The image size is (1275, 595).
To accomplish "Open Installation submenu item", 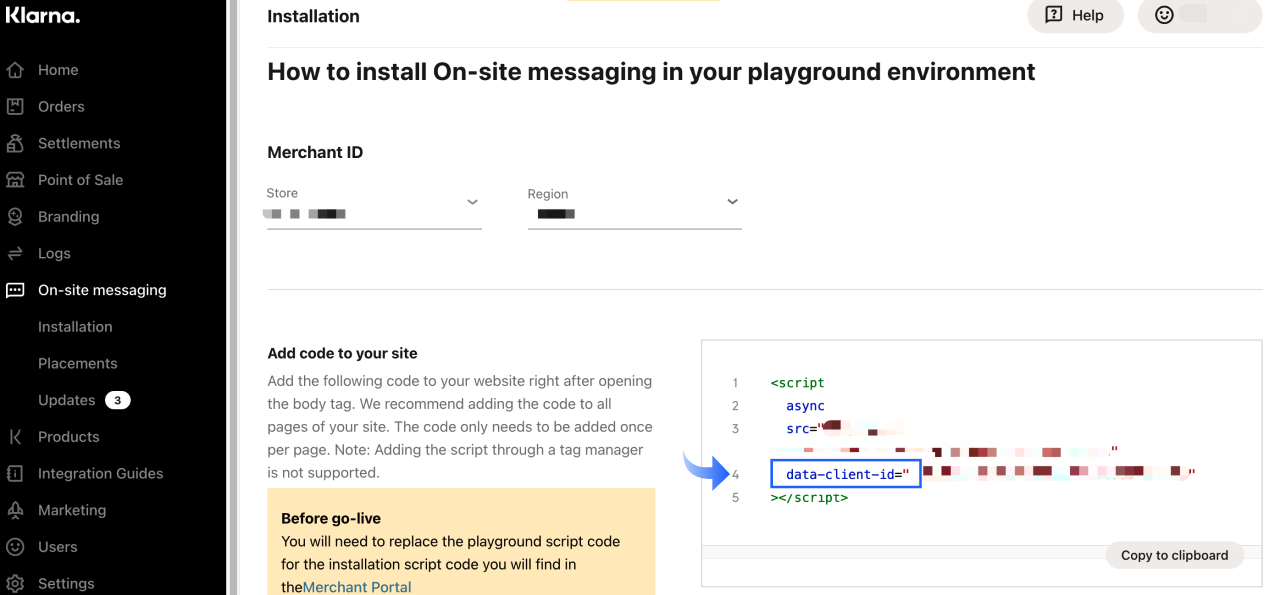I will (75, 326).
